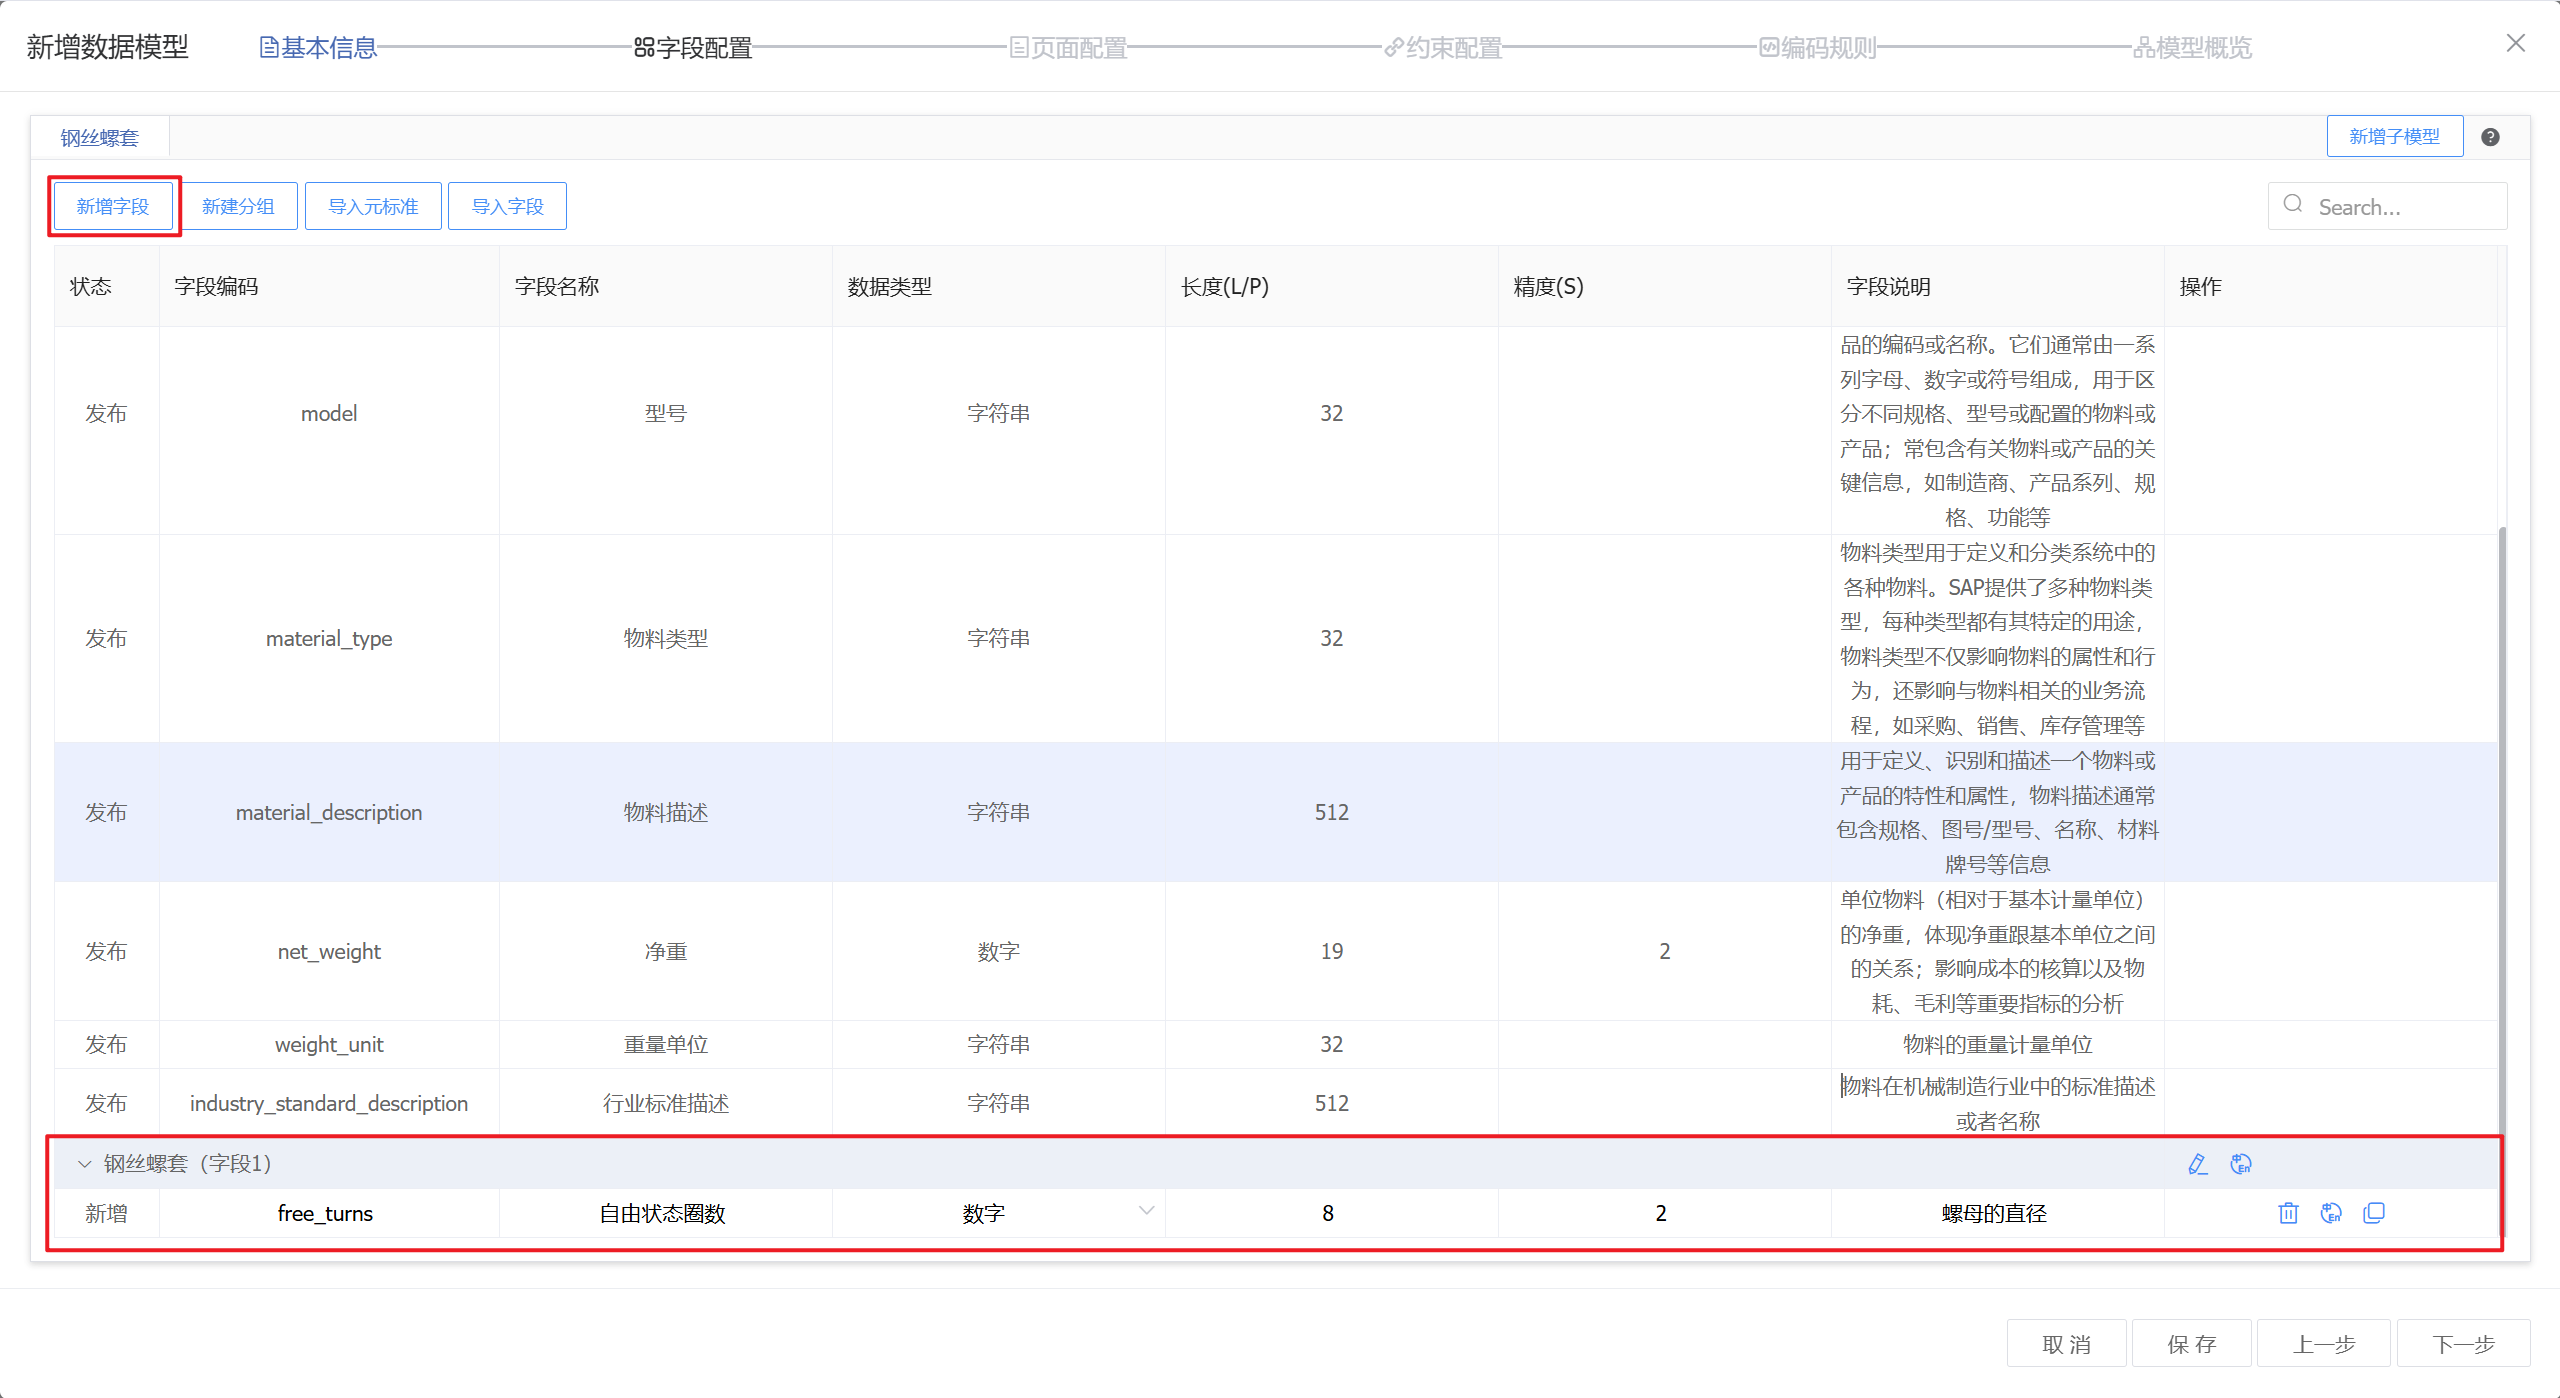
Task: Click the 导入元标准 button
Action: click(x=373, y=206)
